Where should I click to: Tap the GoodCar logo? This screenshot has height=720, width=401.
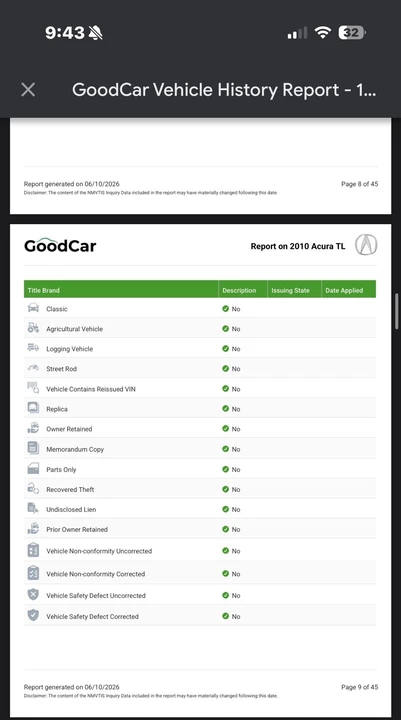(x=60, y=246)
